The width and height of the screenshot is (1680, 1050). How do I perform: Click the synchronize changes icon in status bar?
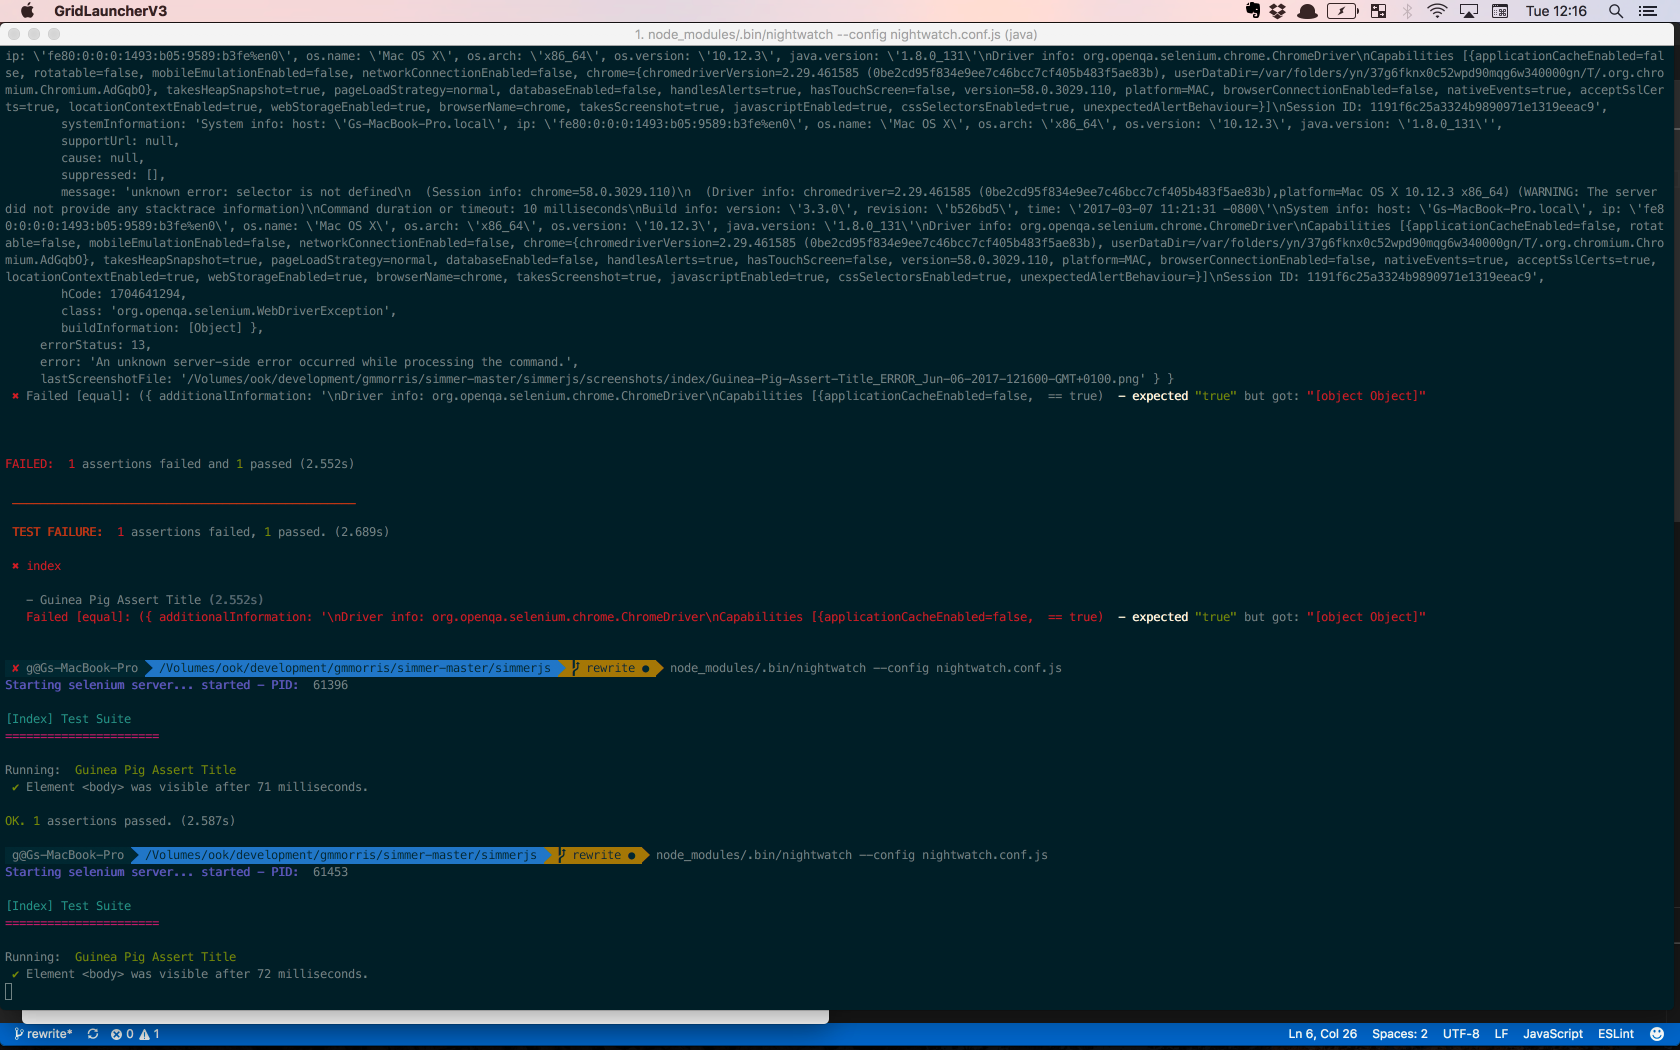point(93,1034)
